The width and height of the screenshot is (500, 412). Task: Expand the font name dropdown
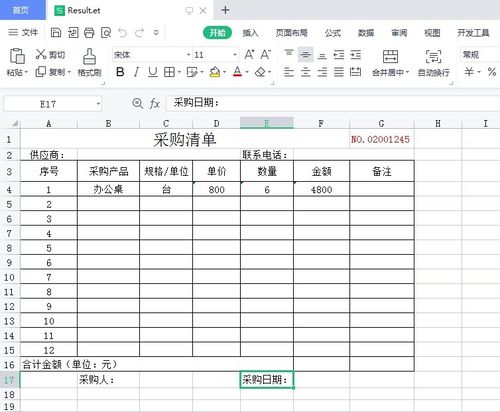point(188,55)
